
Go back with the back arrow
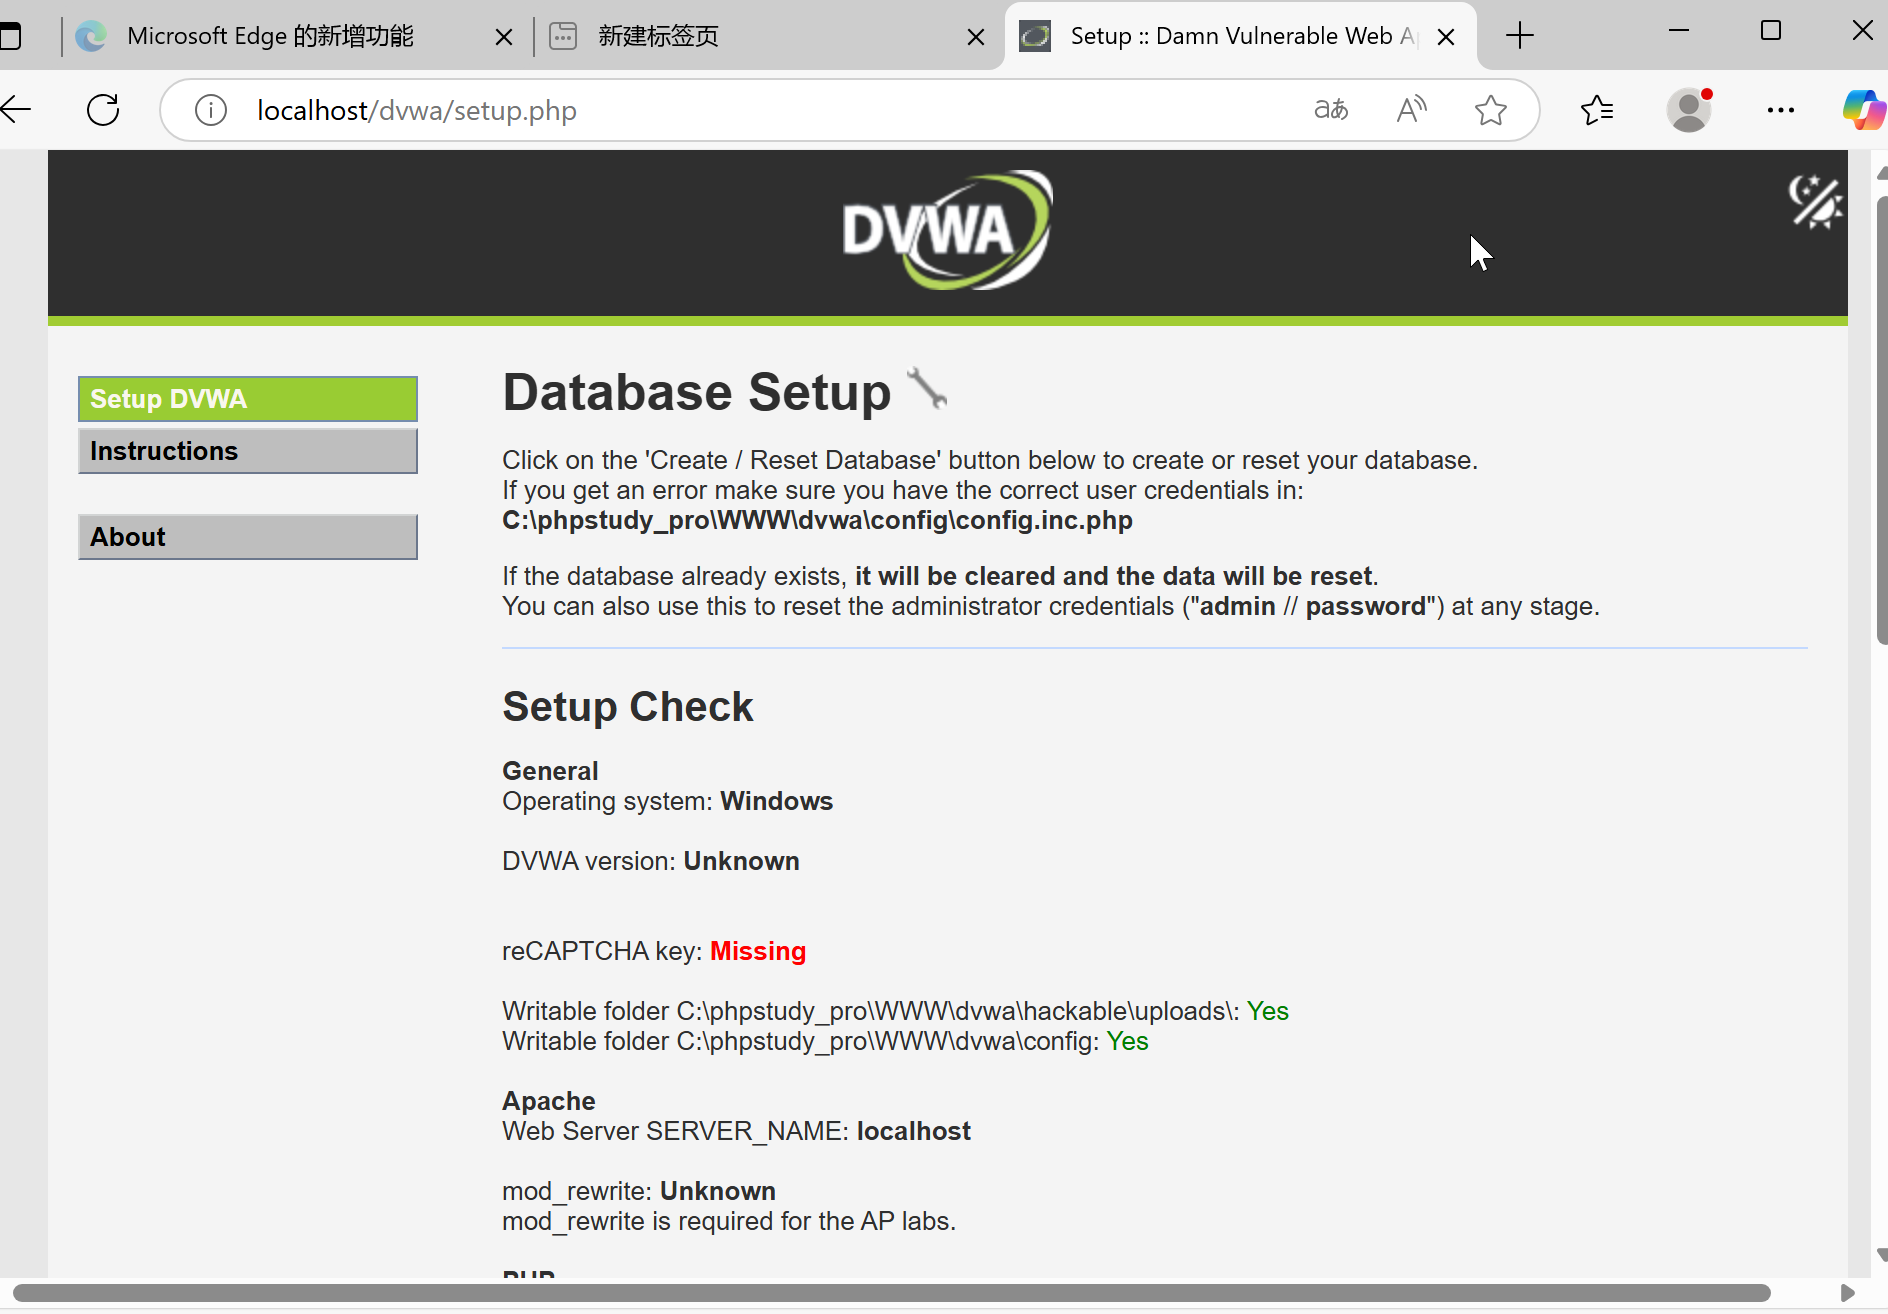(16, 110)
